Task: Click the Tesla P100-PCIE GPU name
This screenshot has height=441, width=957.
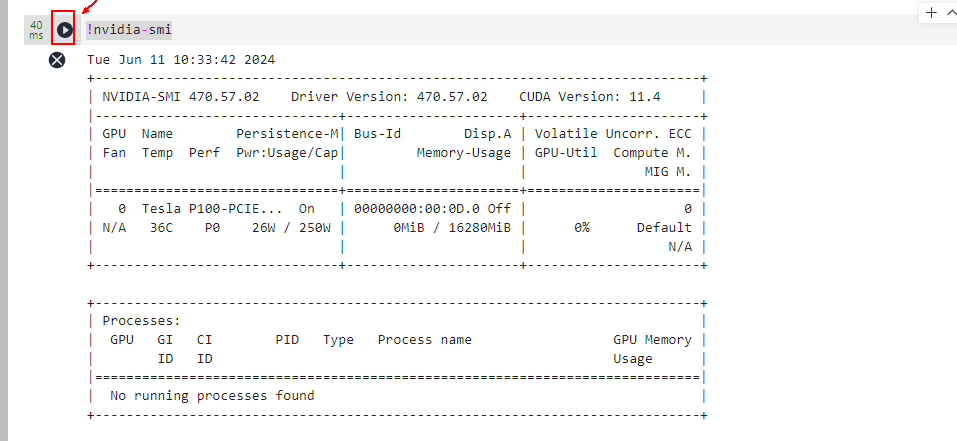Action: tap(212, 208)
